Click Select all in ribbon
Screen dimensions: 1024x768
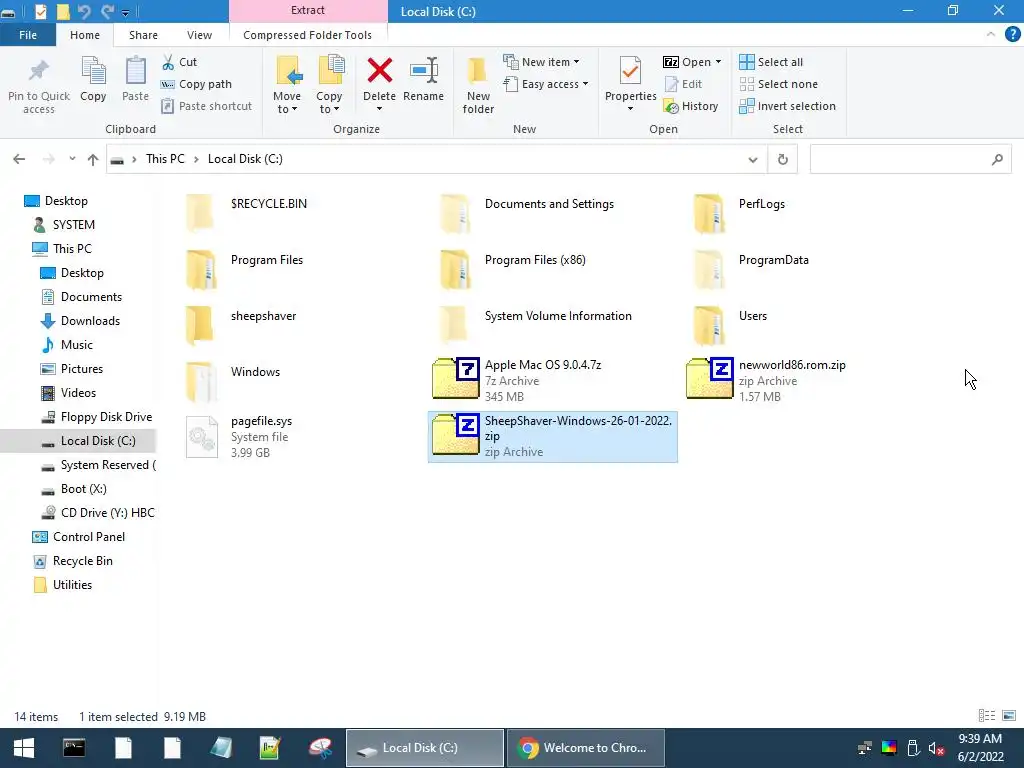point(771,62)
